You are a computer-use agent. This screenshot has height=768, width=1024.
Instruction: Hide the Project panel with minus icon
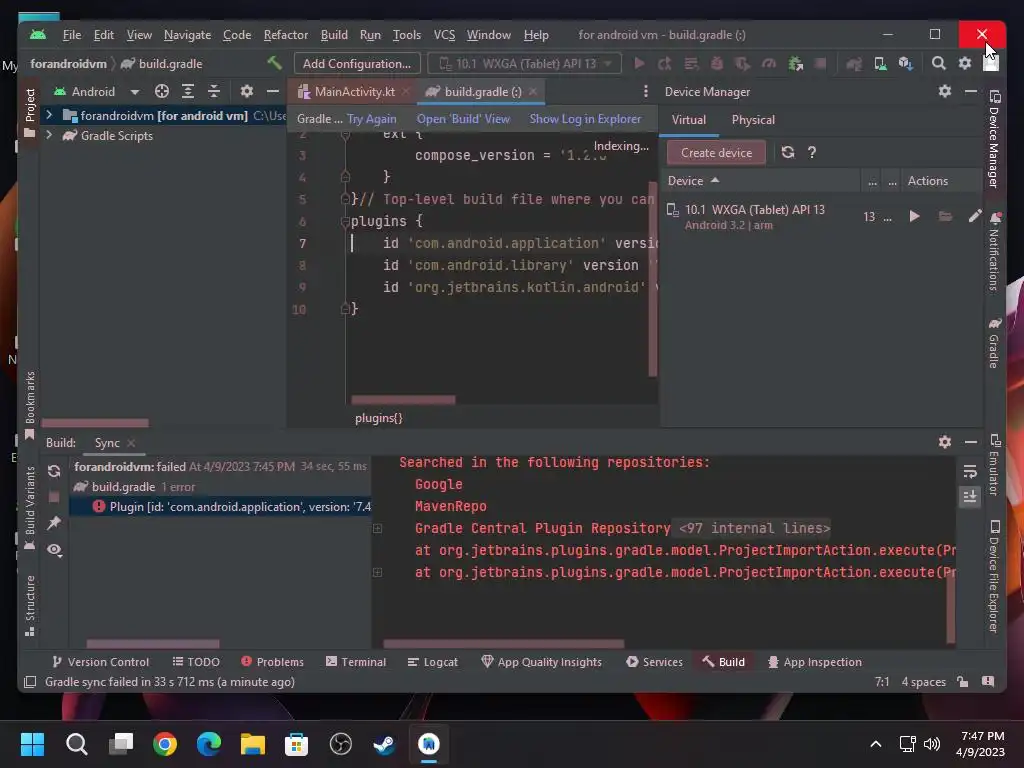[x=273, y=91]
